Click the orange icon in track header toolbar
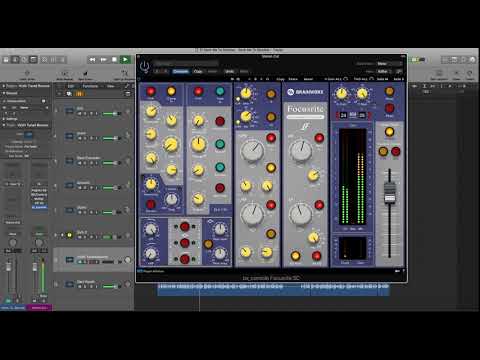The height and width of the screenshot is (360, 480). pyautogui.click(x=79, y=94)
